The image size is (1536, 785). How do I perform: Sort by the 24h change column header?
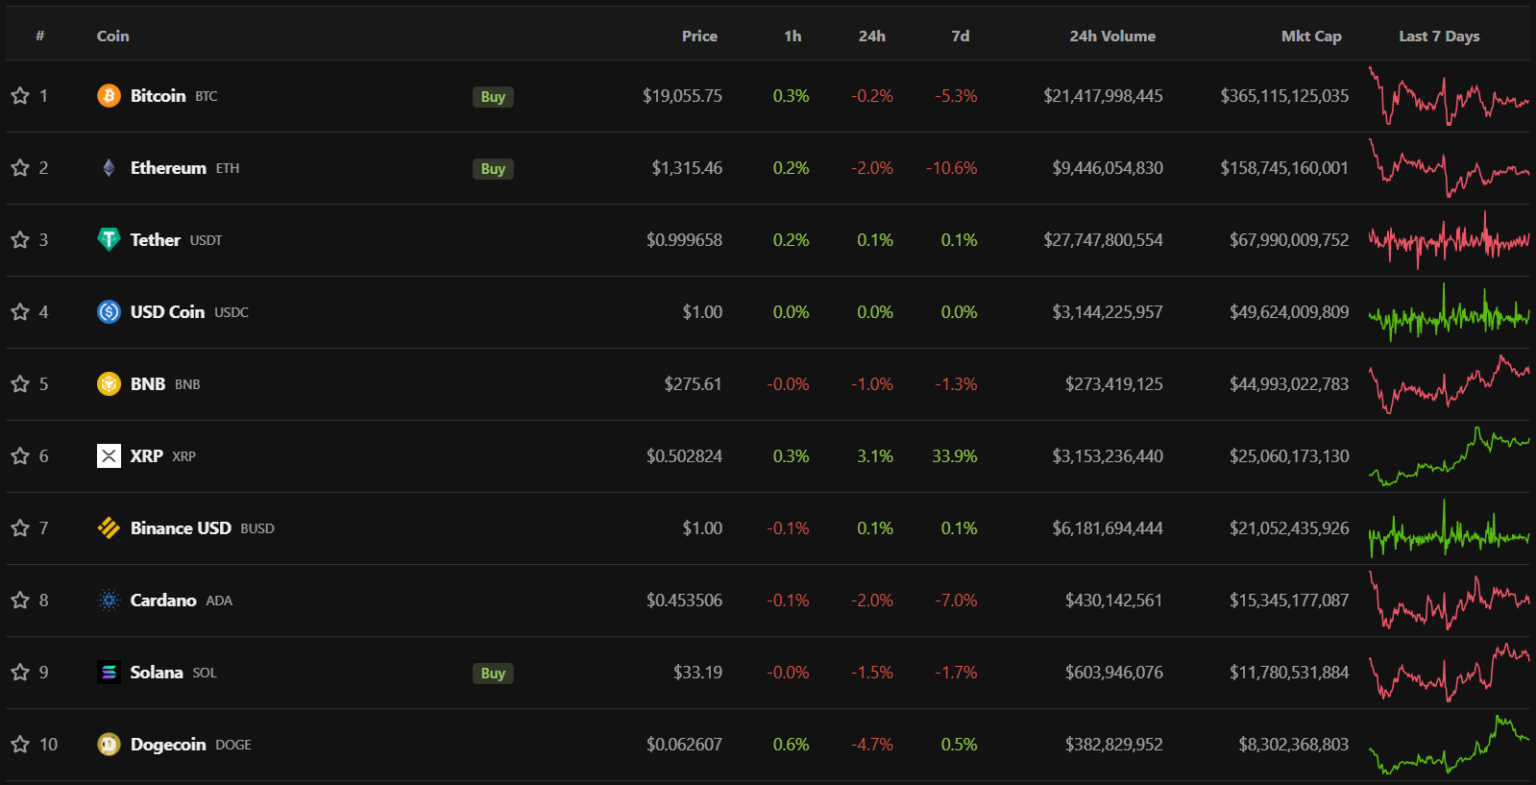[x=872, y=36]
